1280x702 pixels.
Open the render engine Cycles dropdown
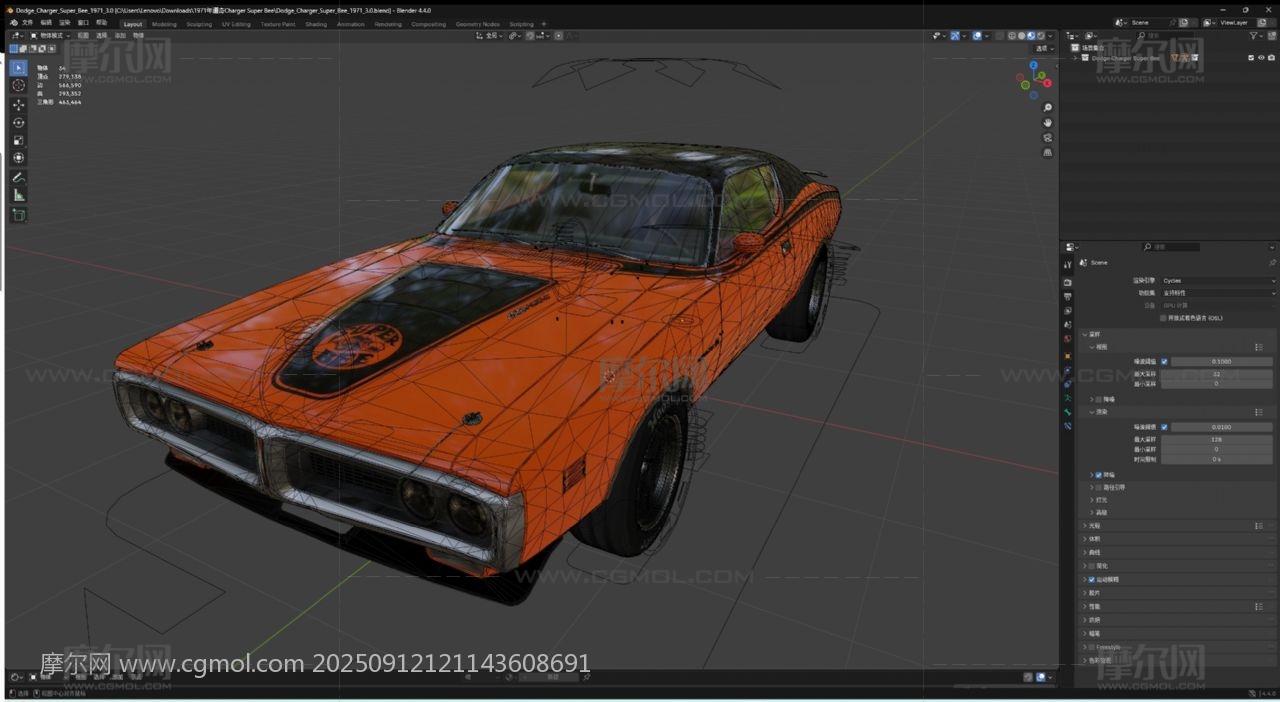(x=1218, y=281)
